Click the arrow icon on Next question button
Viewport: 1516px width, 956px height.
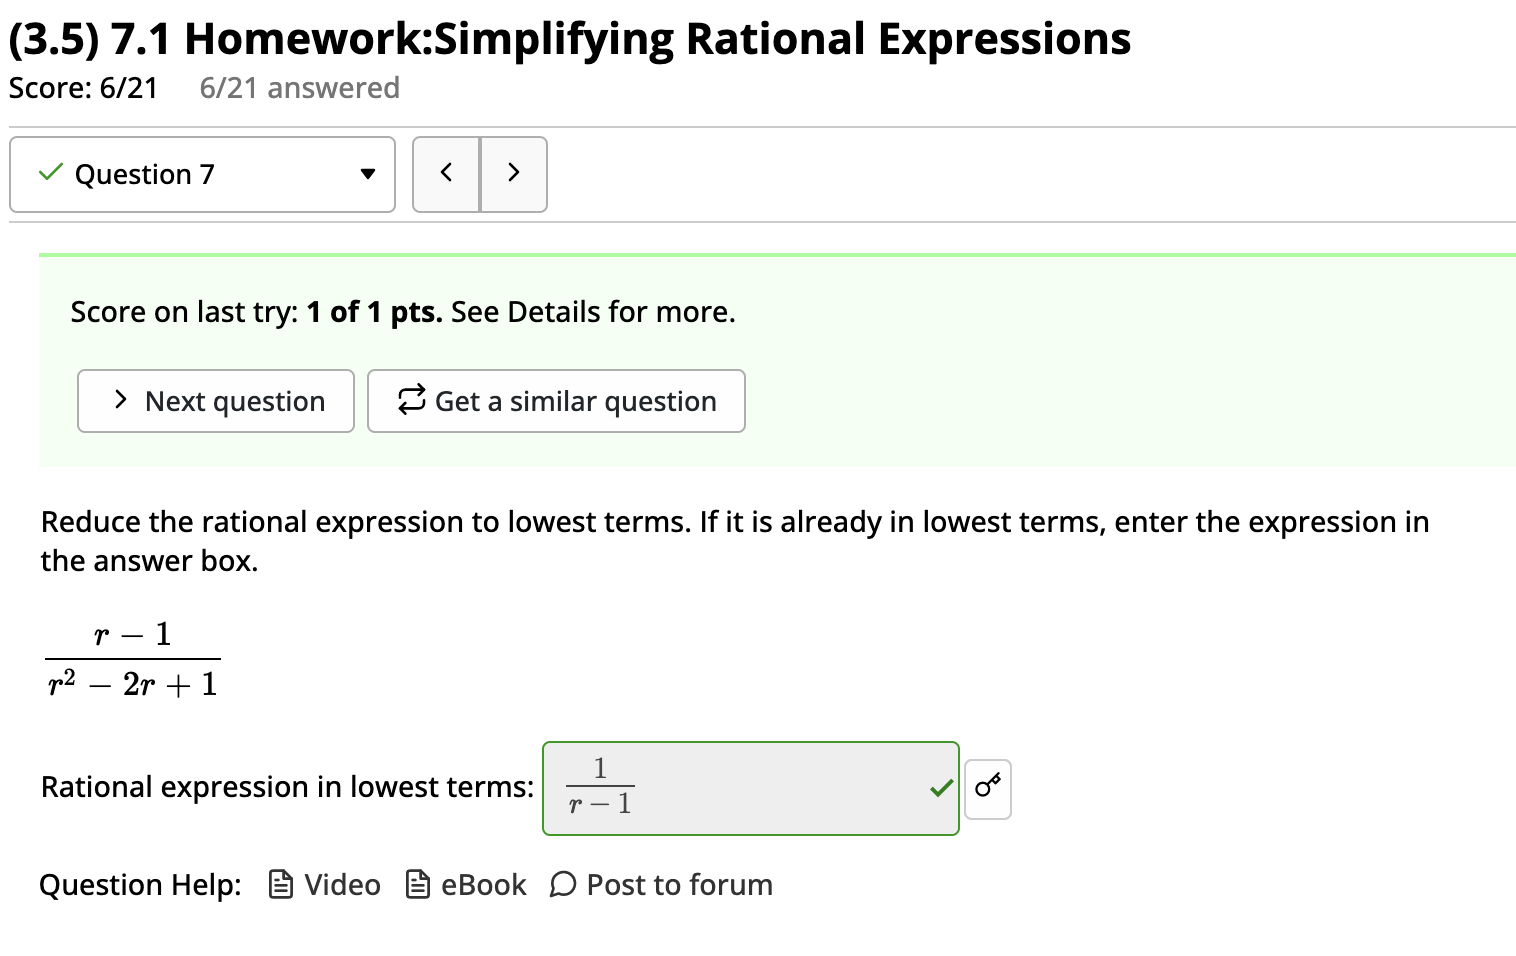point(120,400)
